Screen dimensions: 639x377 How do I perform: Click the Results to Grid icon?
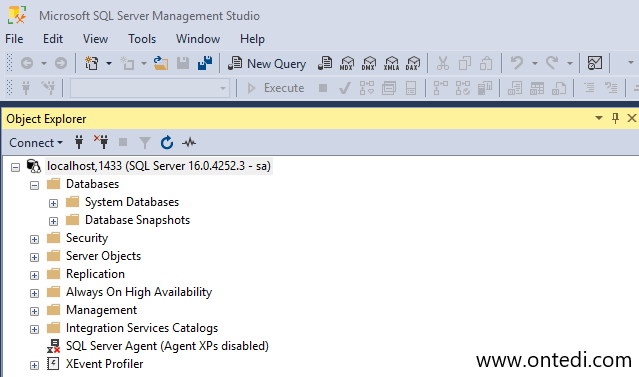coord(536,88)
